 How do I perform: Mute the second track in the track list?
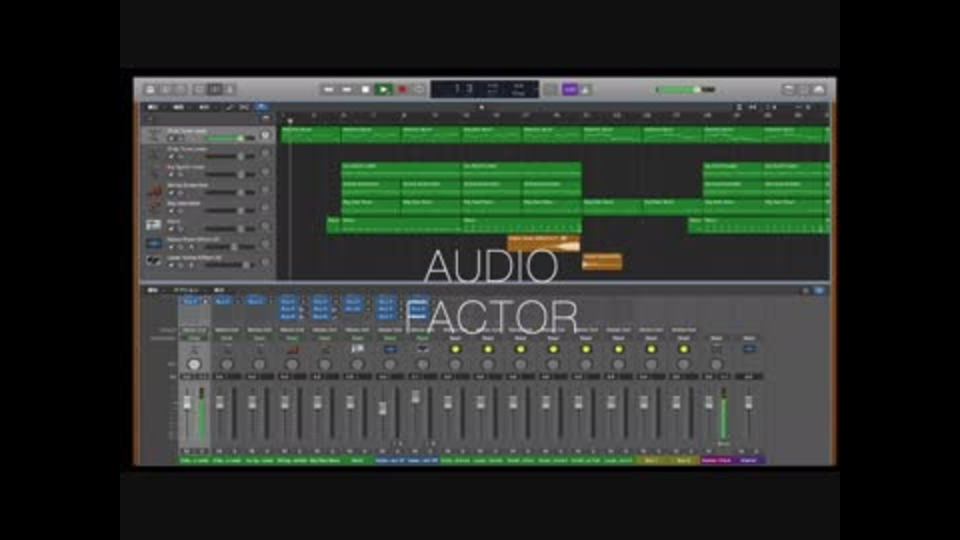point(171,157)
